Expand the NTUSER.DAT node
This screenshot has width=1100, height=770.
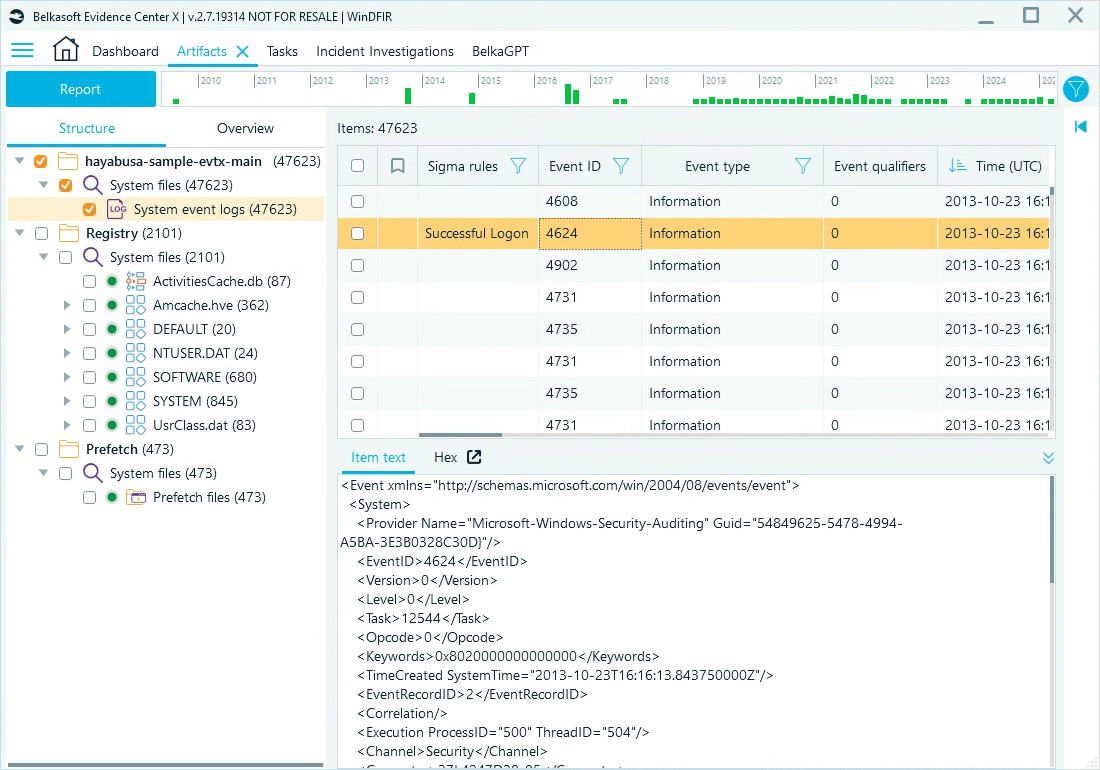tap(67, 353)
